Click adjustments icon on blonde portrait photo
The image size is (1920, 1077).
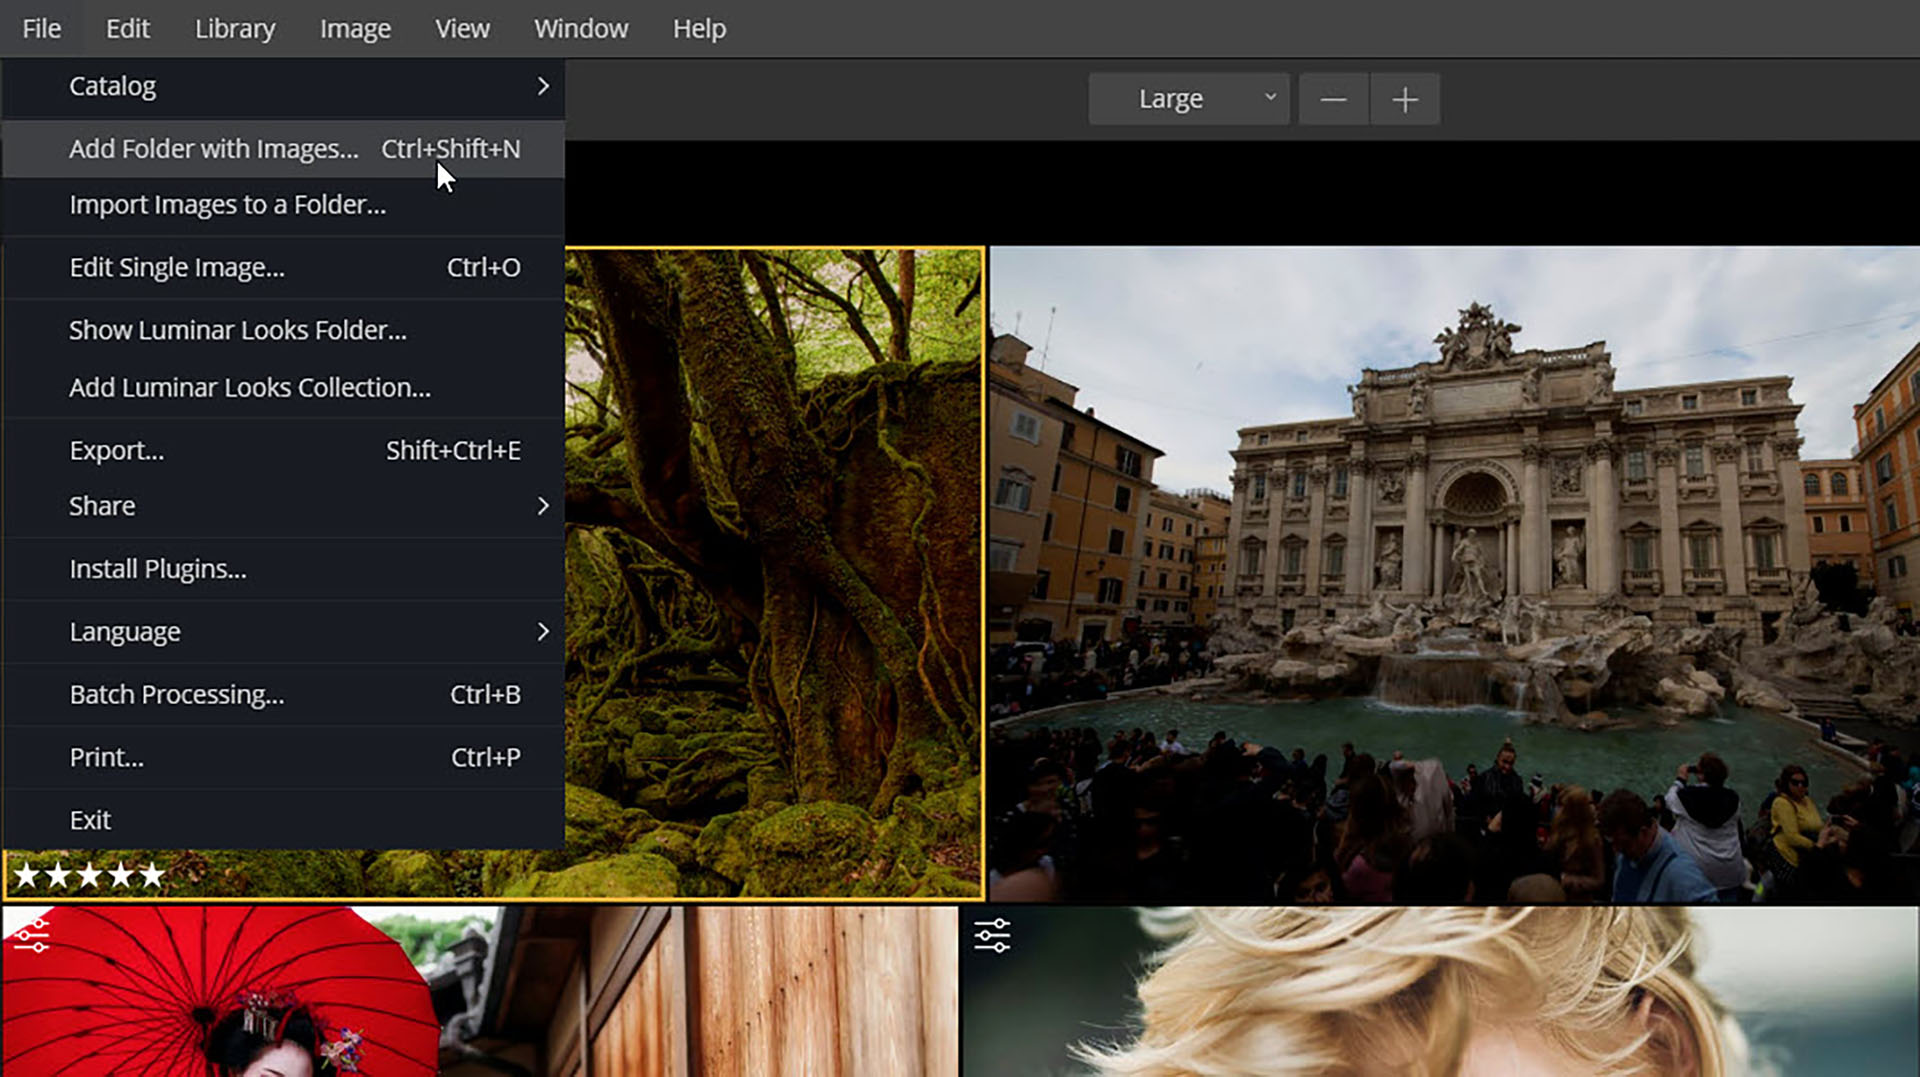tap(992, 936)
